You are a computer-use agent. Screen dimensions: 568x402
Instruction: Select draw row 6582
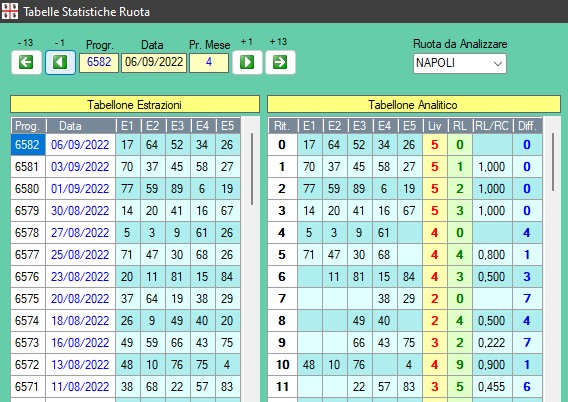pos(126,145)
